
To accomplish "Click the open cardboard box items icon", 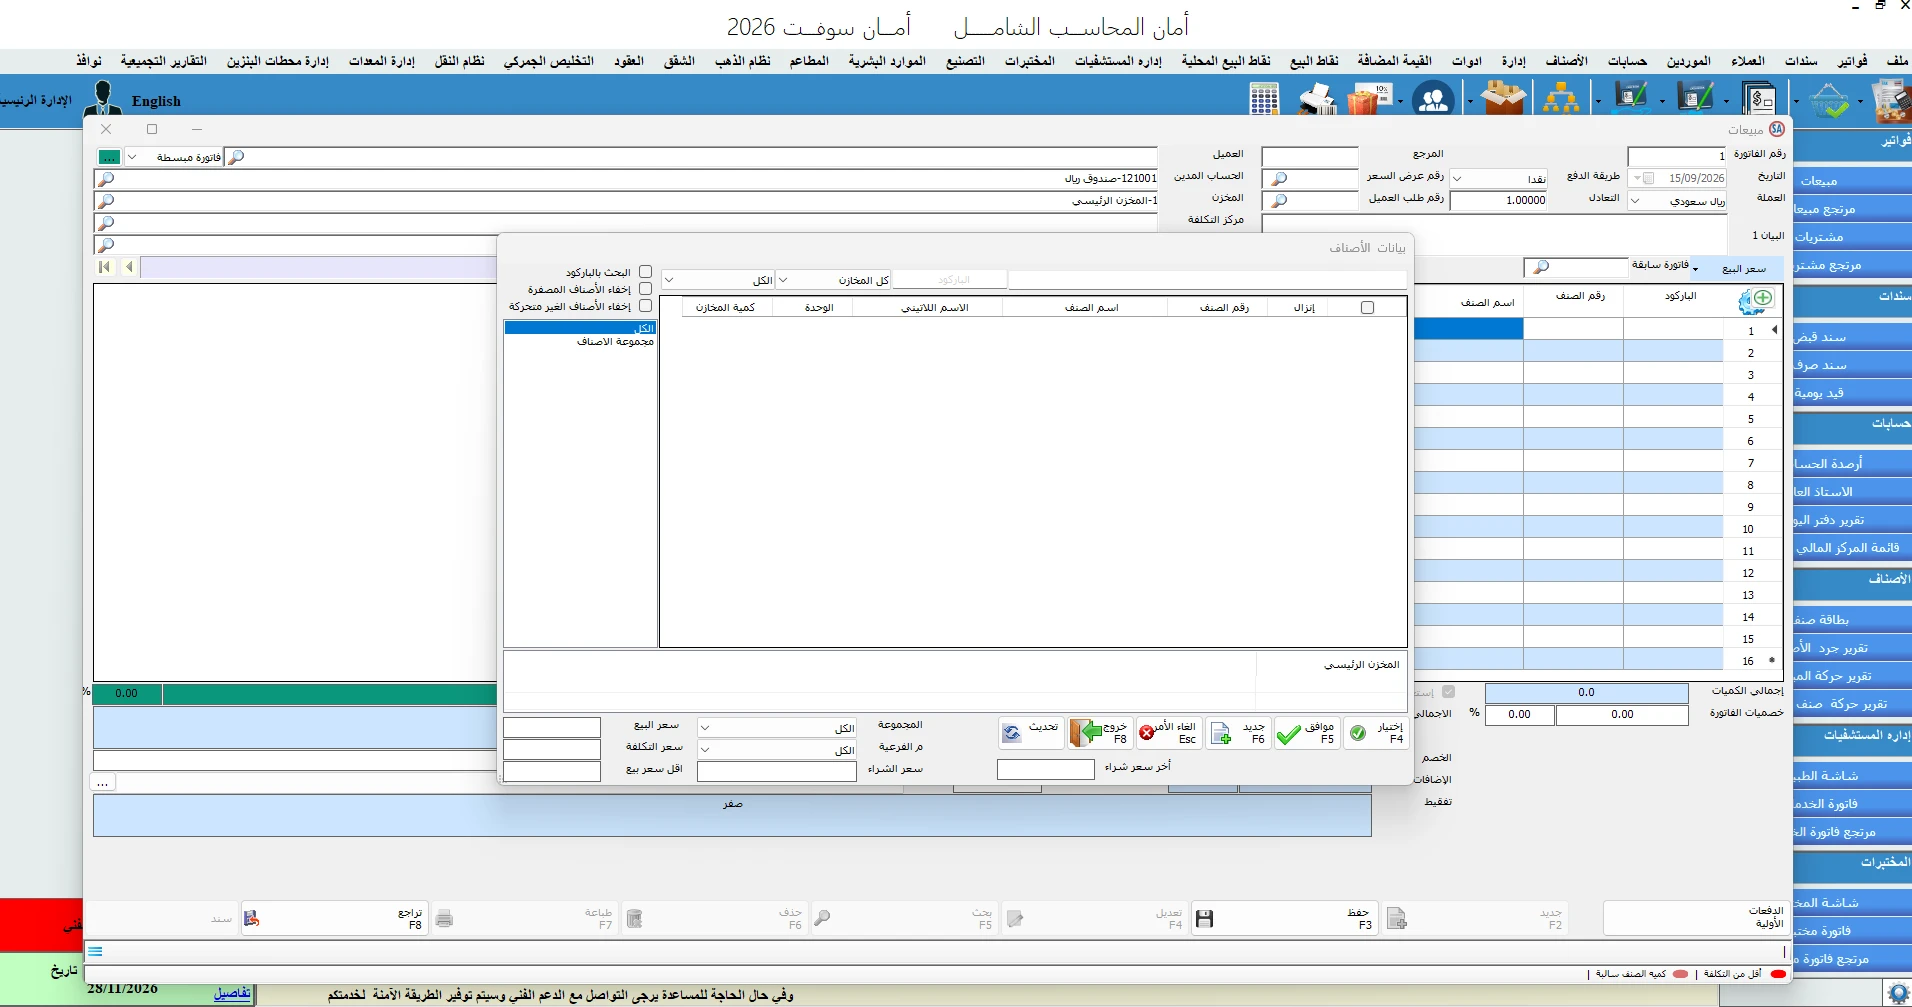I will [1504, 99].
